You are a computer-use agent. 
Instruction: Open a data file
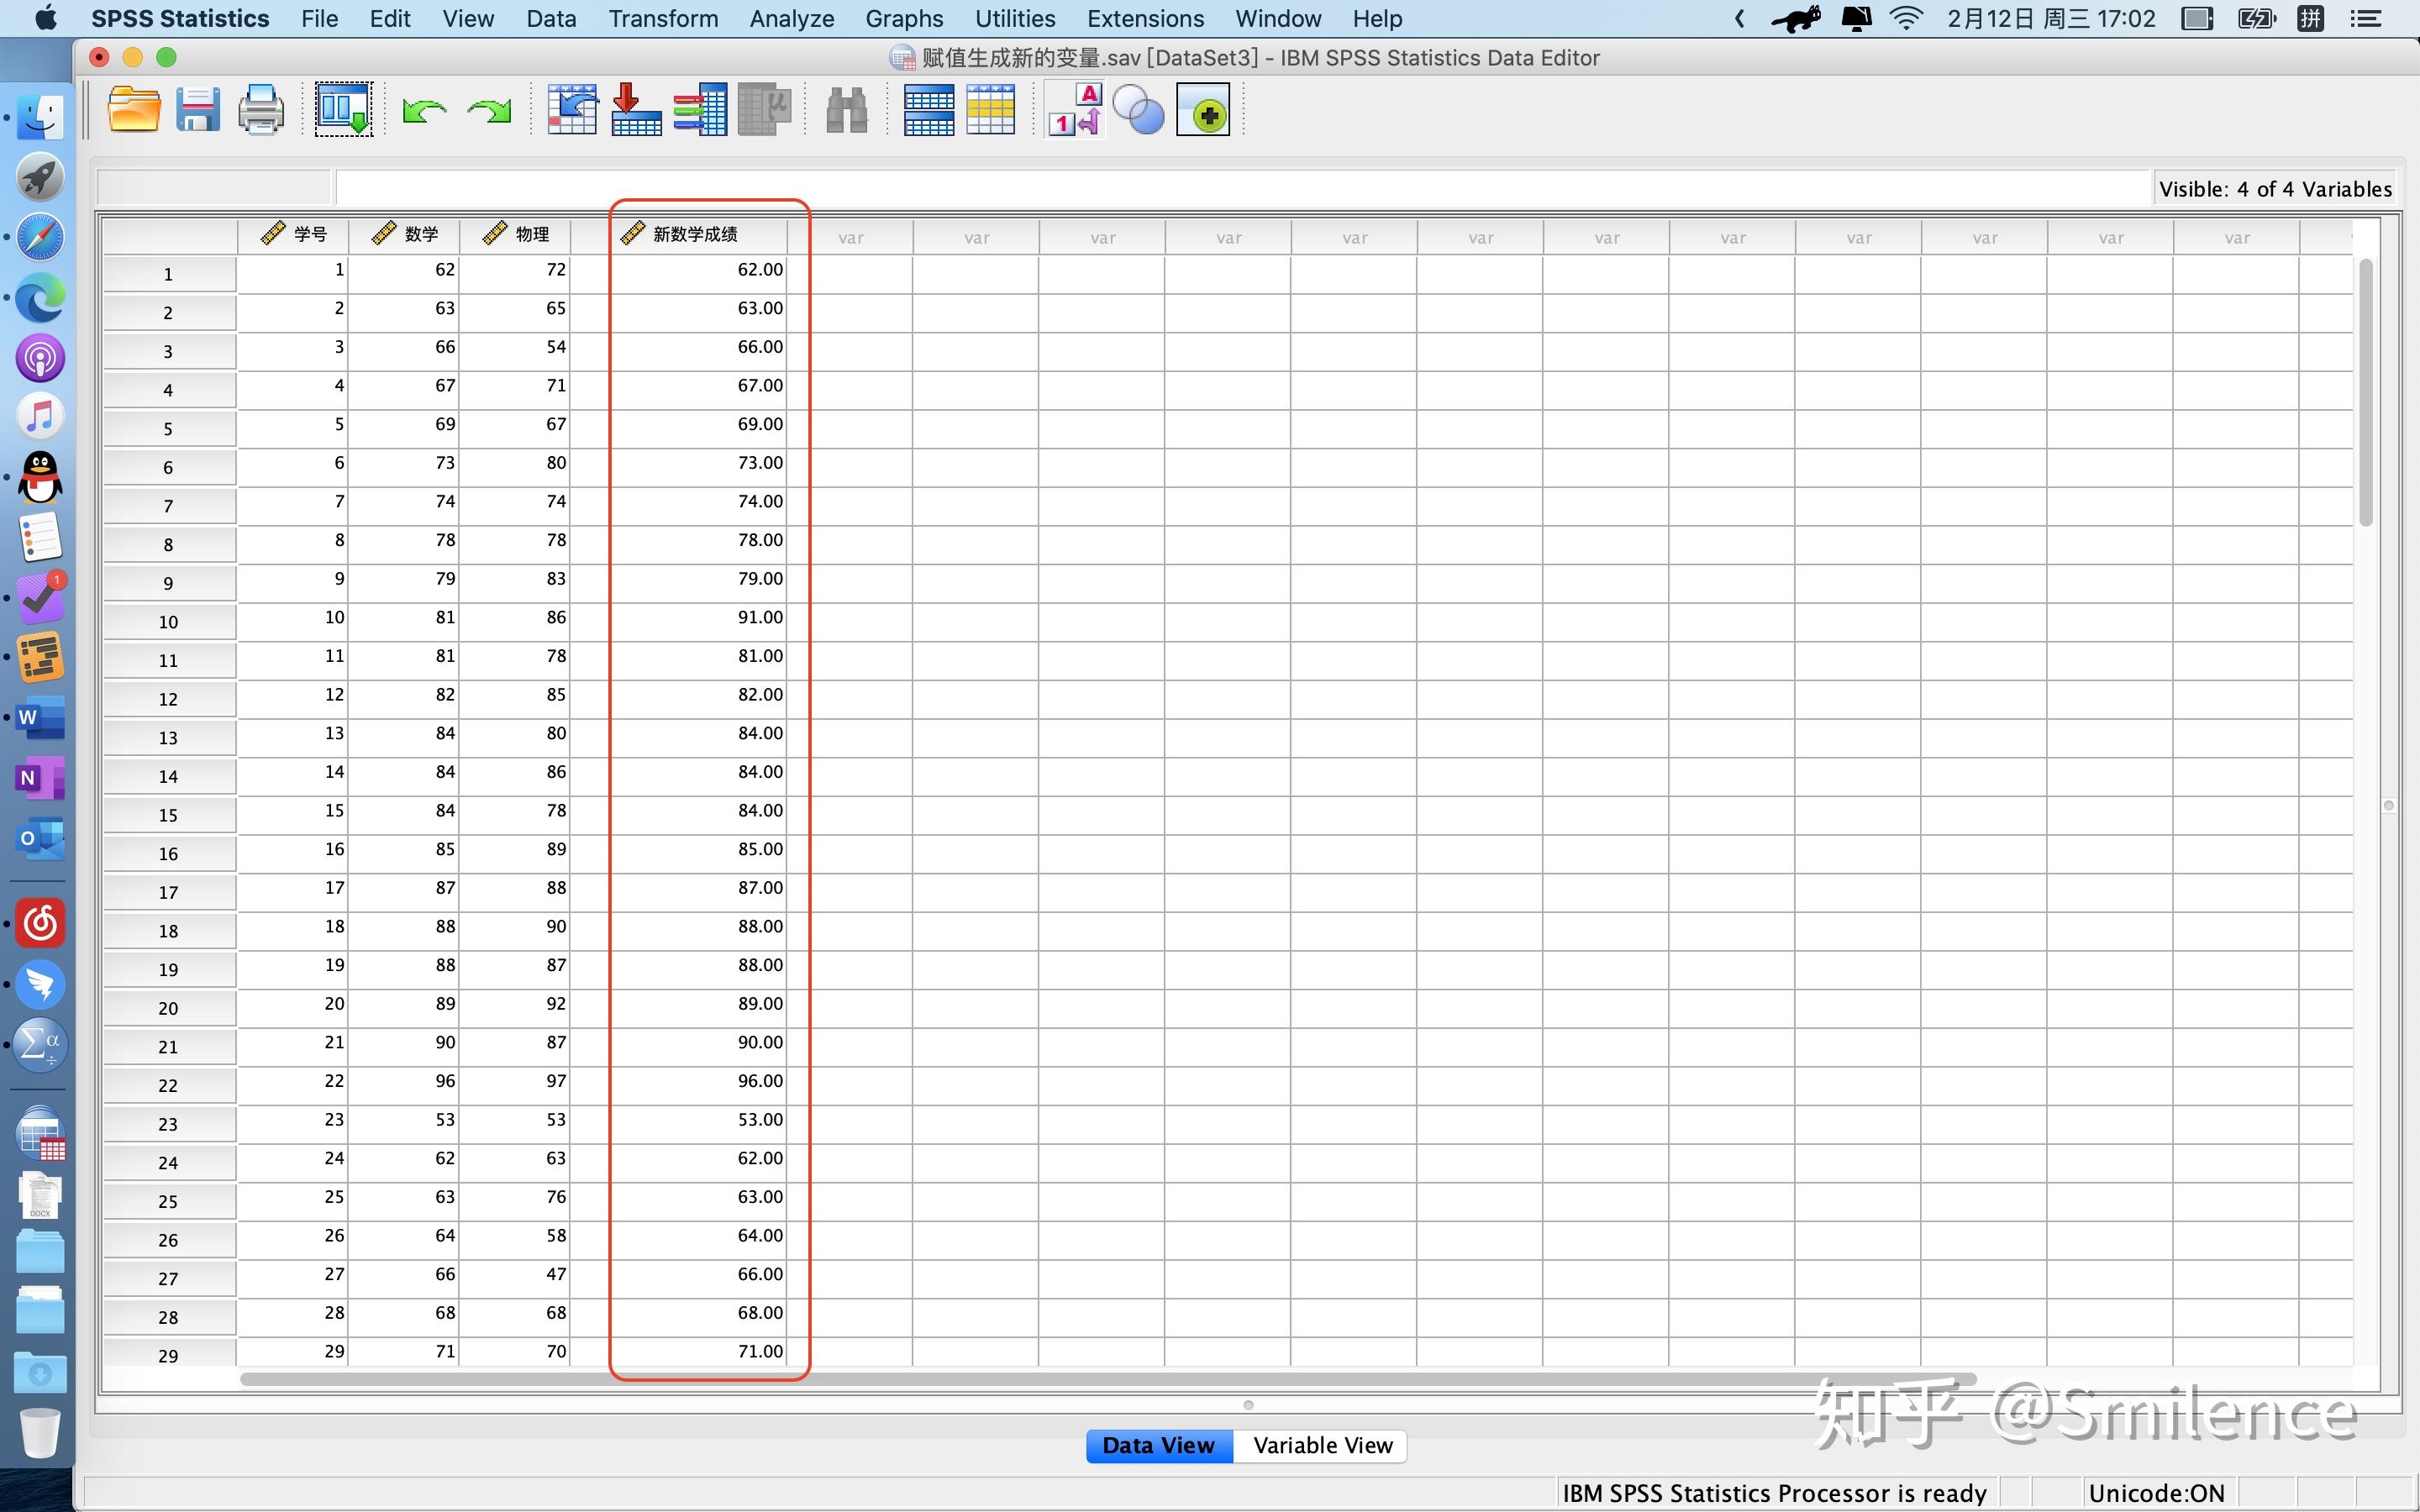pos(135,110)
